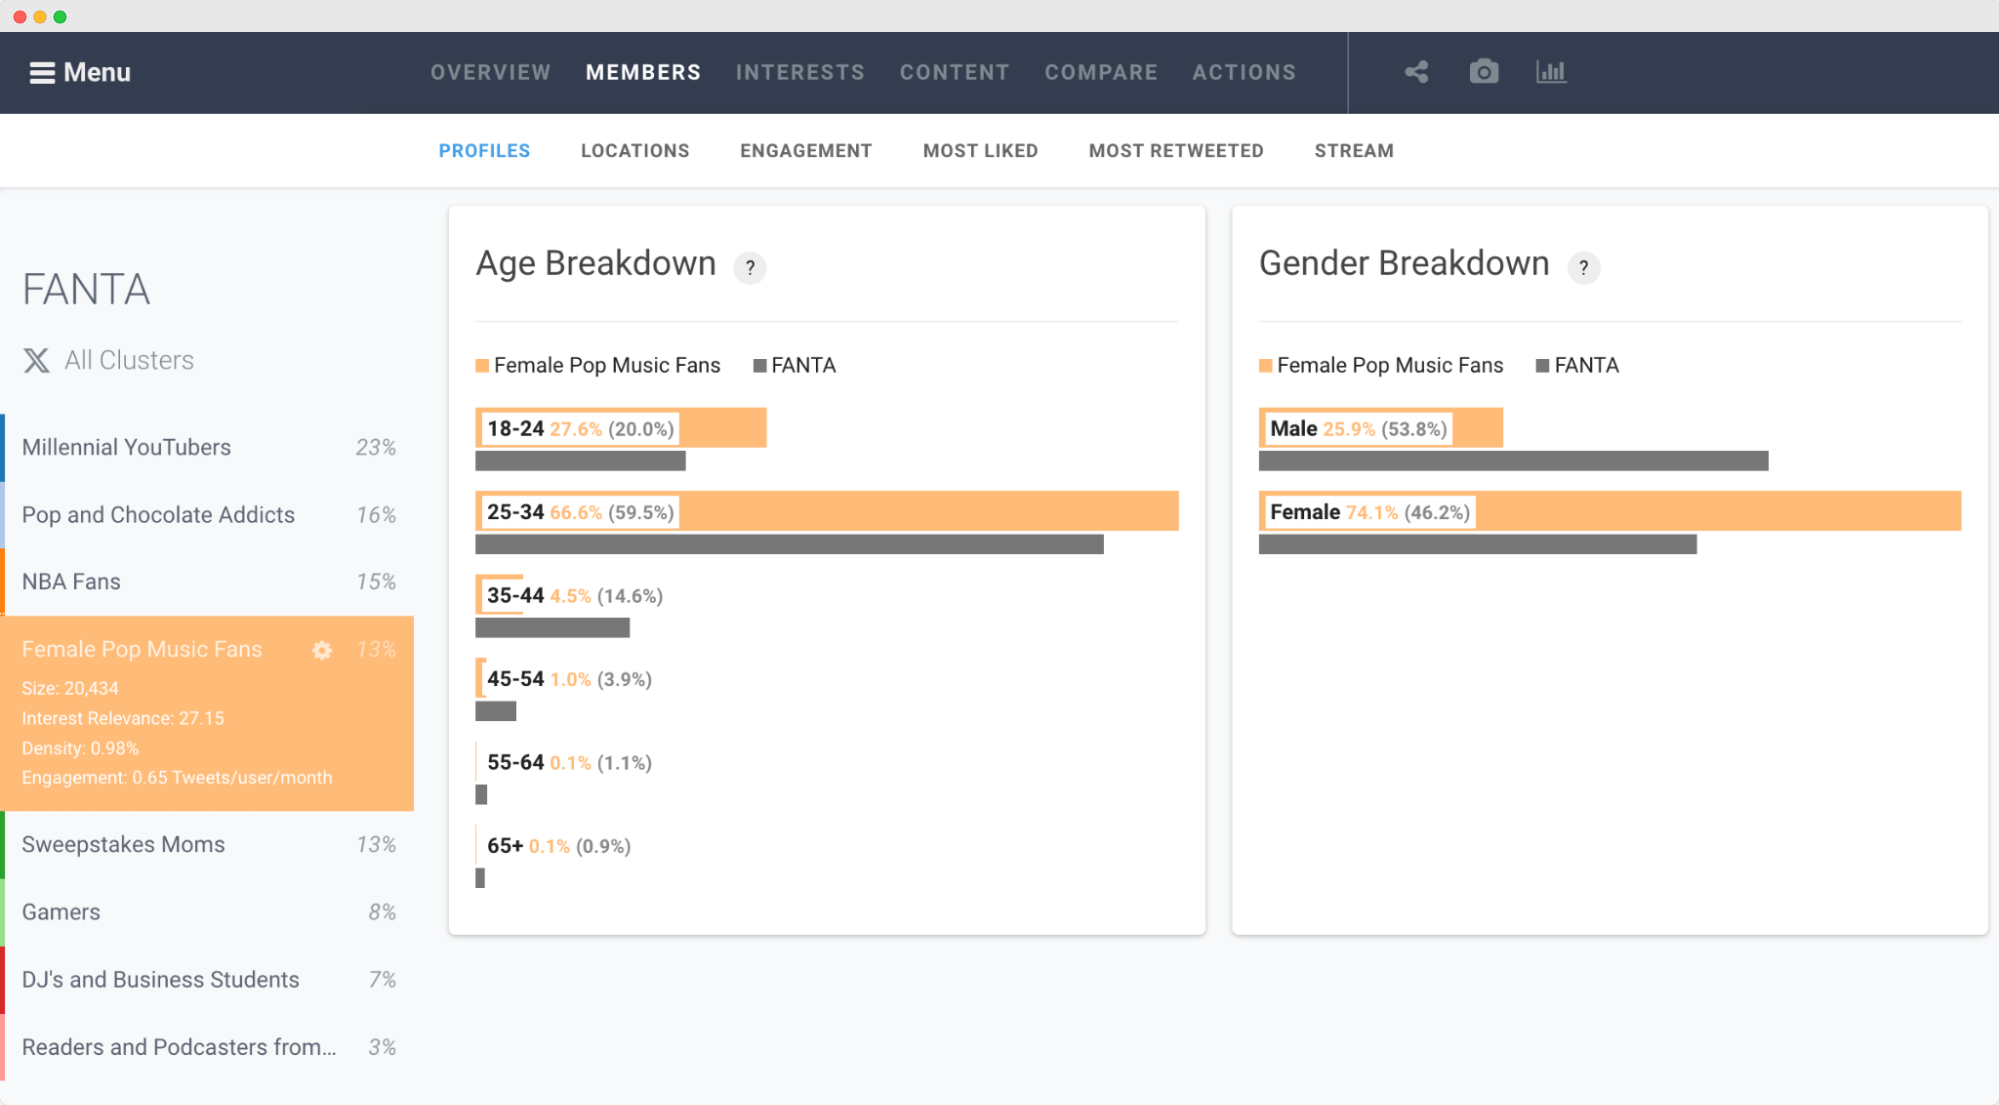This screenshot has height=1105, width=1999.
Task: Click the X logo beside All Clusters
Action: pos(37,360)
